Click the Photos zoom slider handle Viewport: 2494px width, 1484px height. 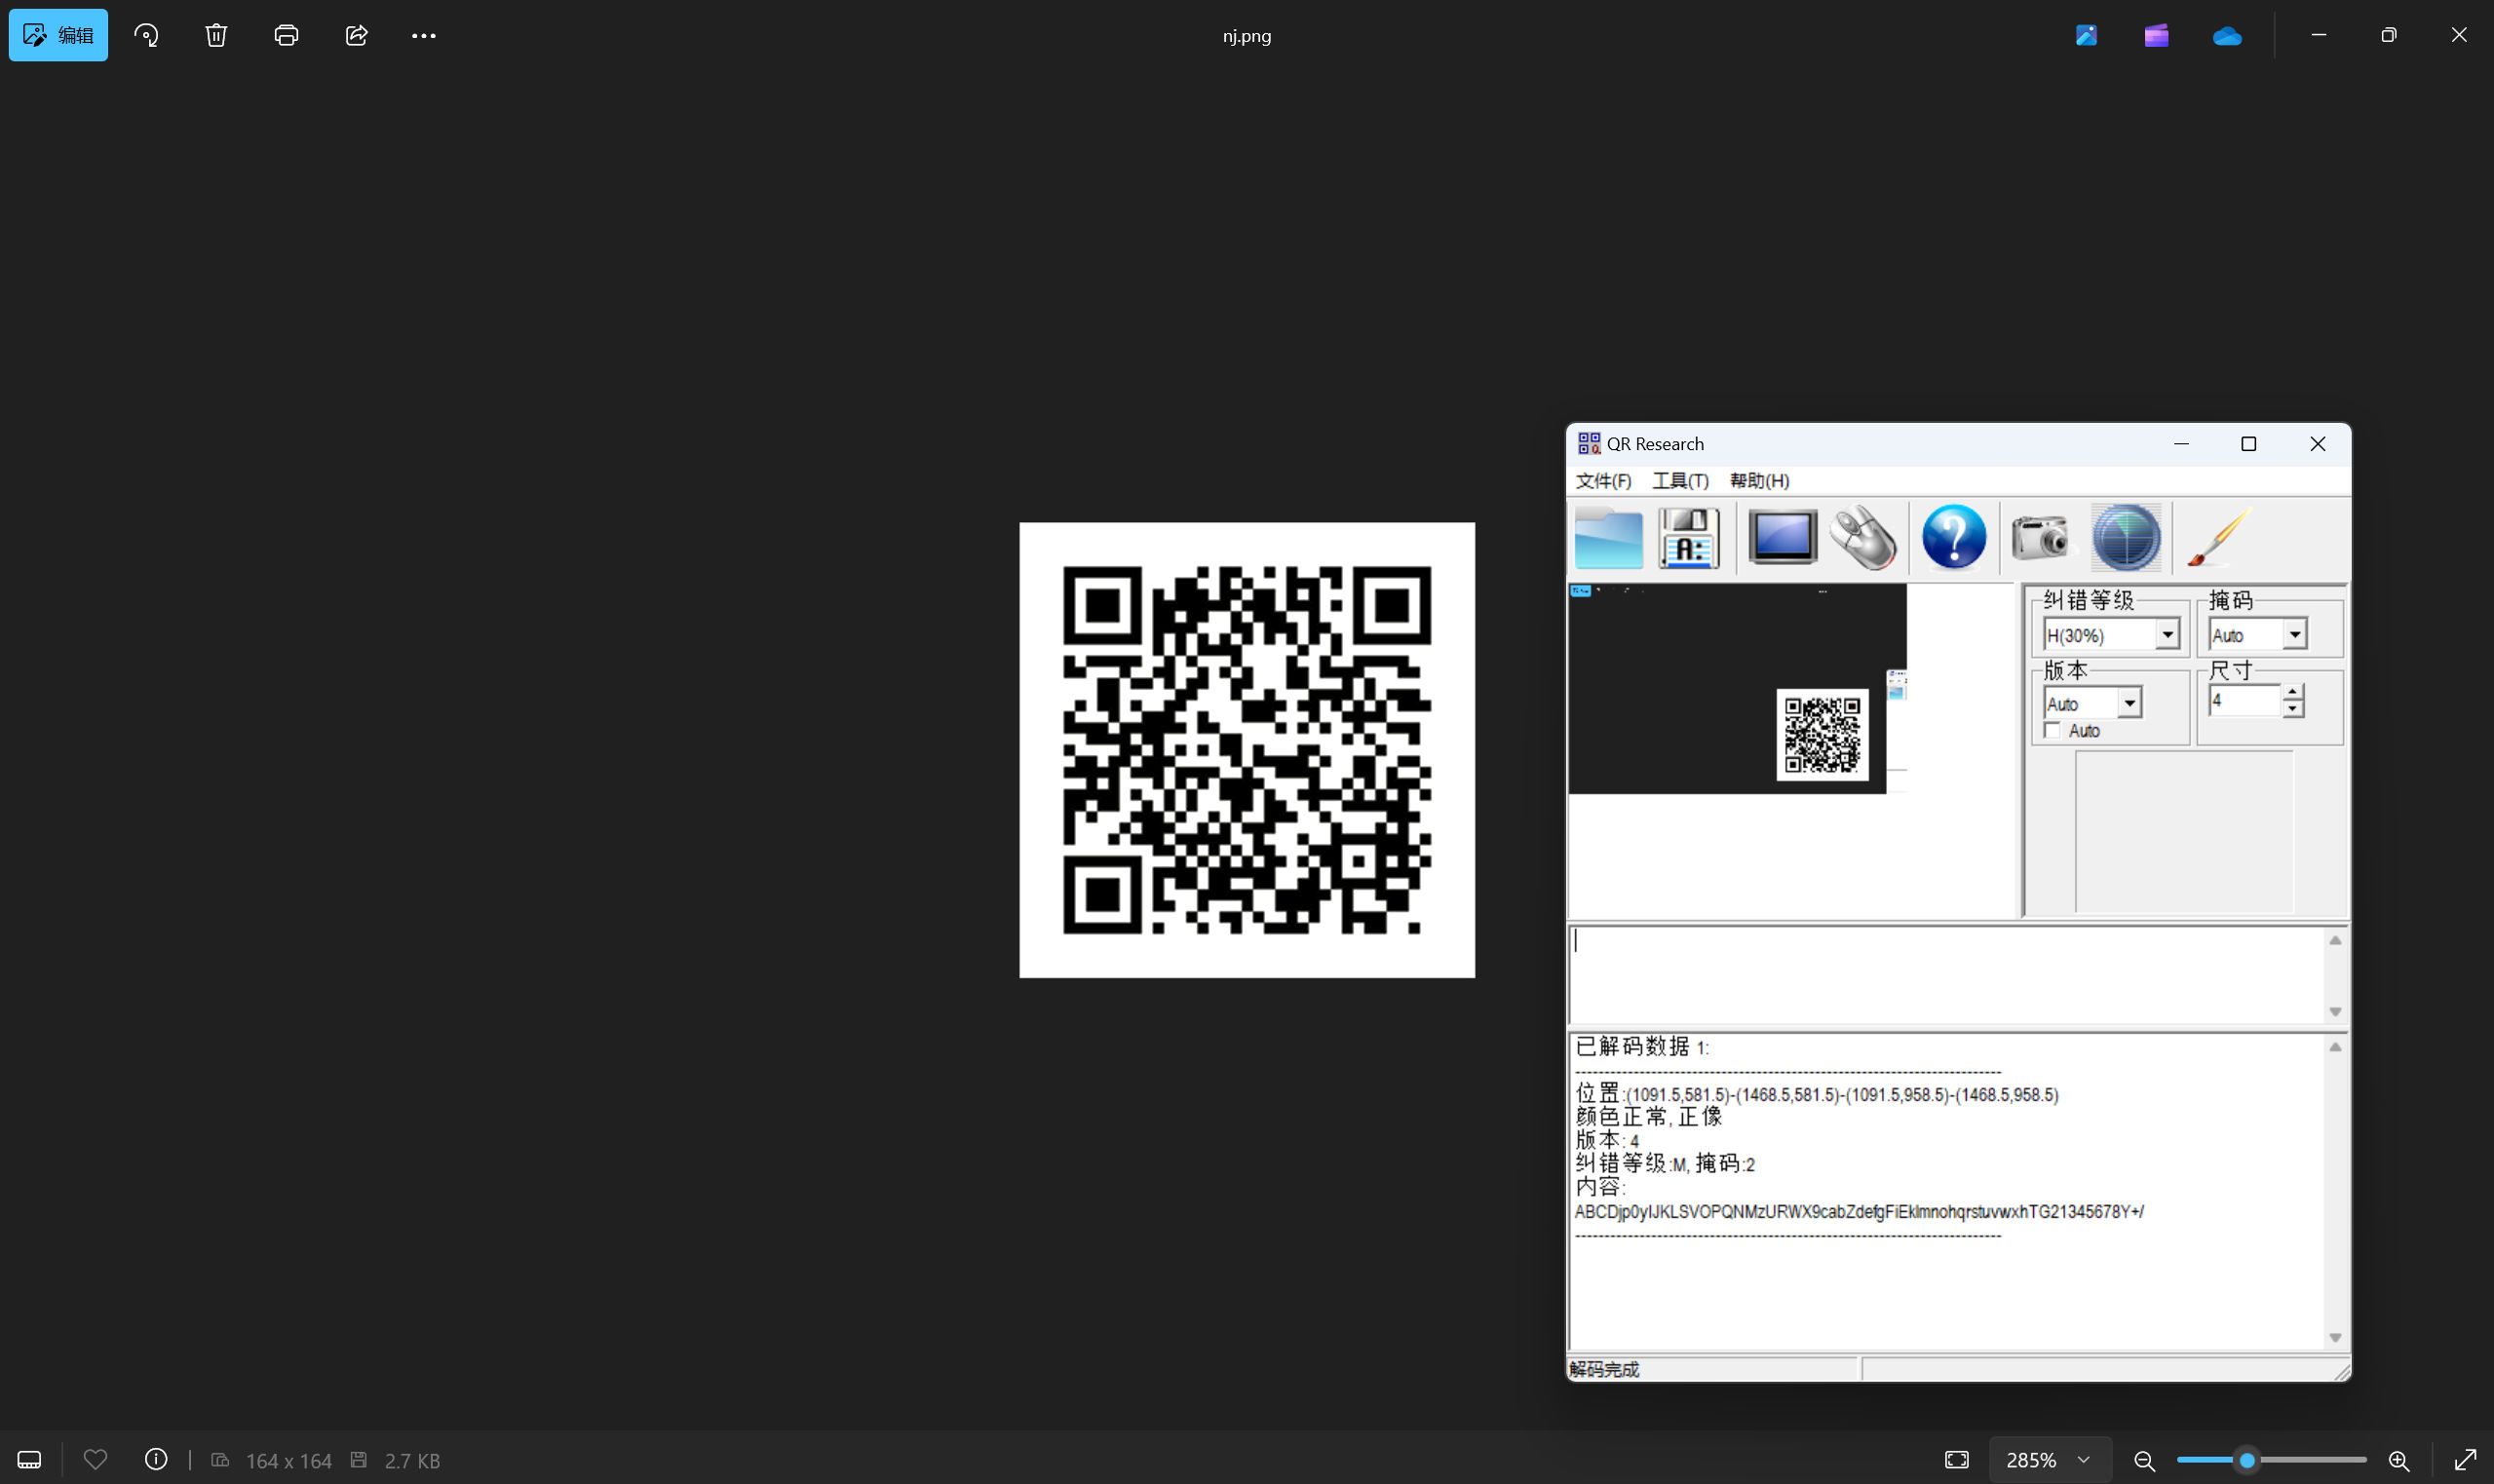(x=2247, y=1460)
